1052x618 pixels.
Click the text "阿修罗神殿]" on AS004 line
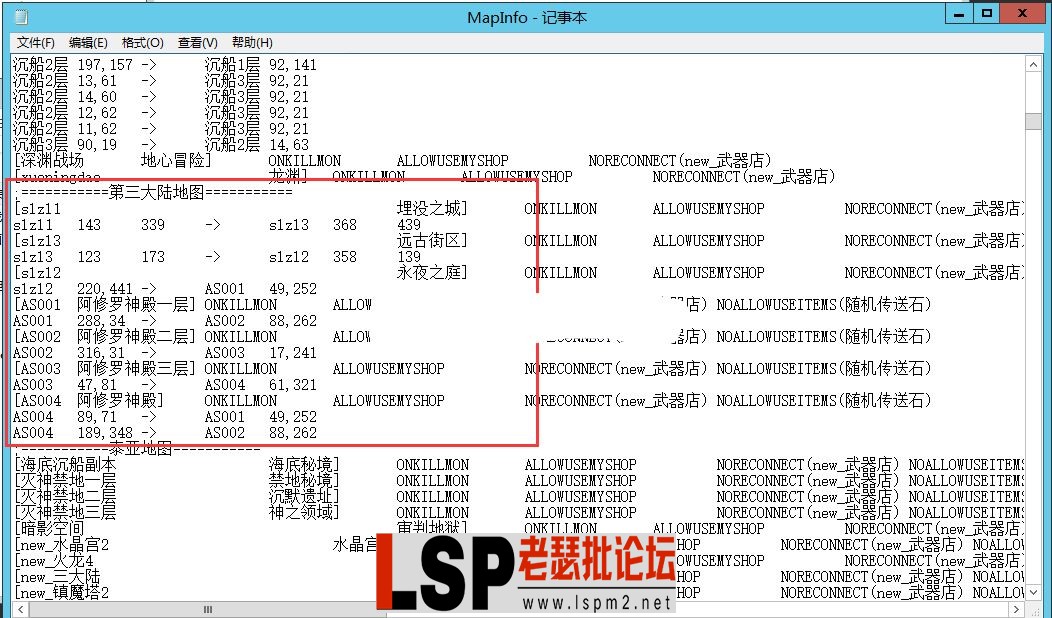(120, 401)
